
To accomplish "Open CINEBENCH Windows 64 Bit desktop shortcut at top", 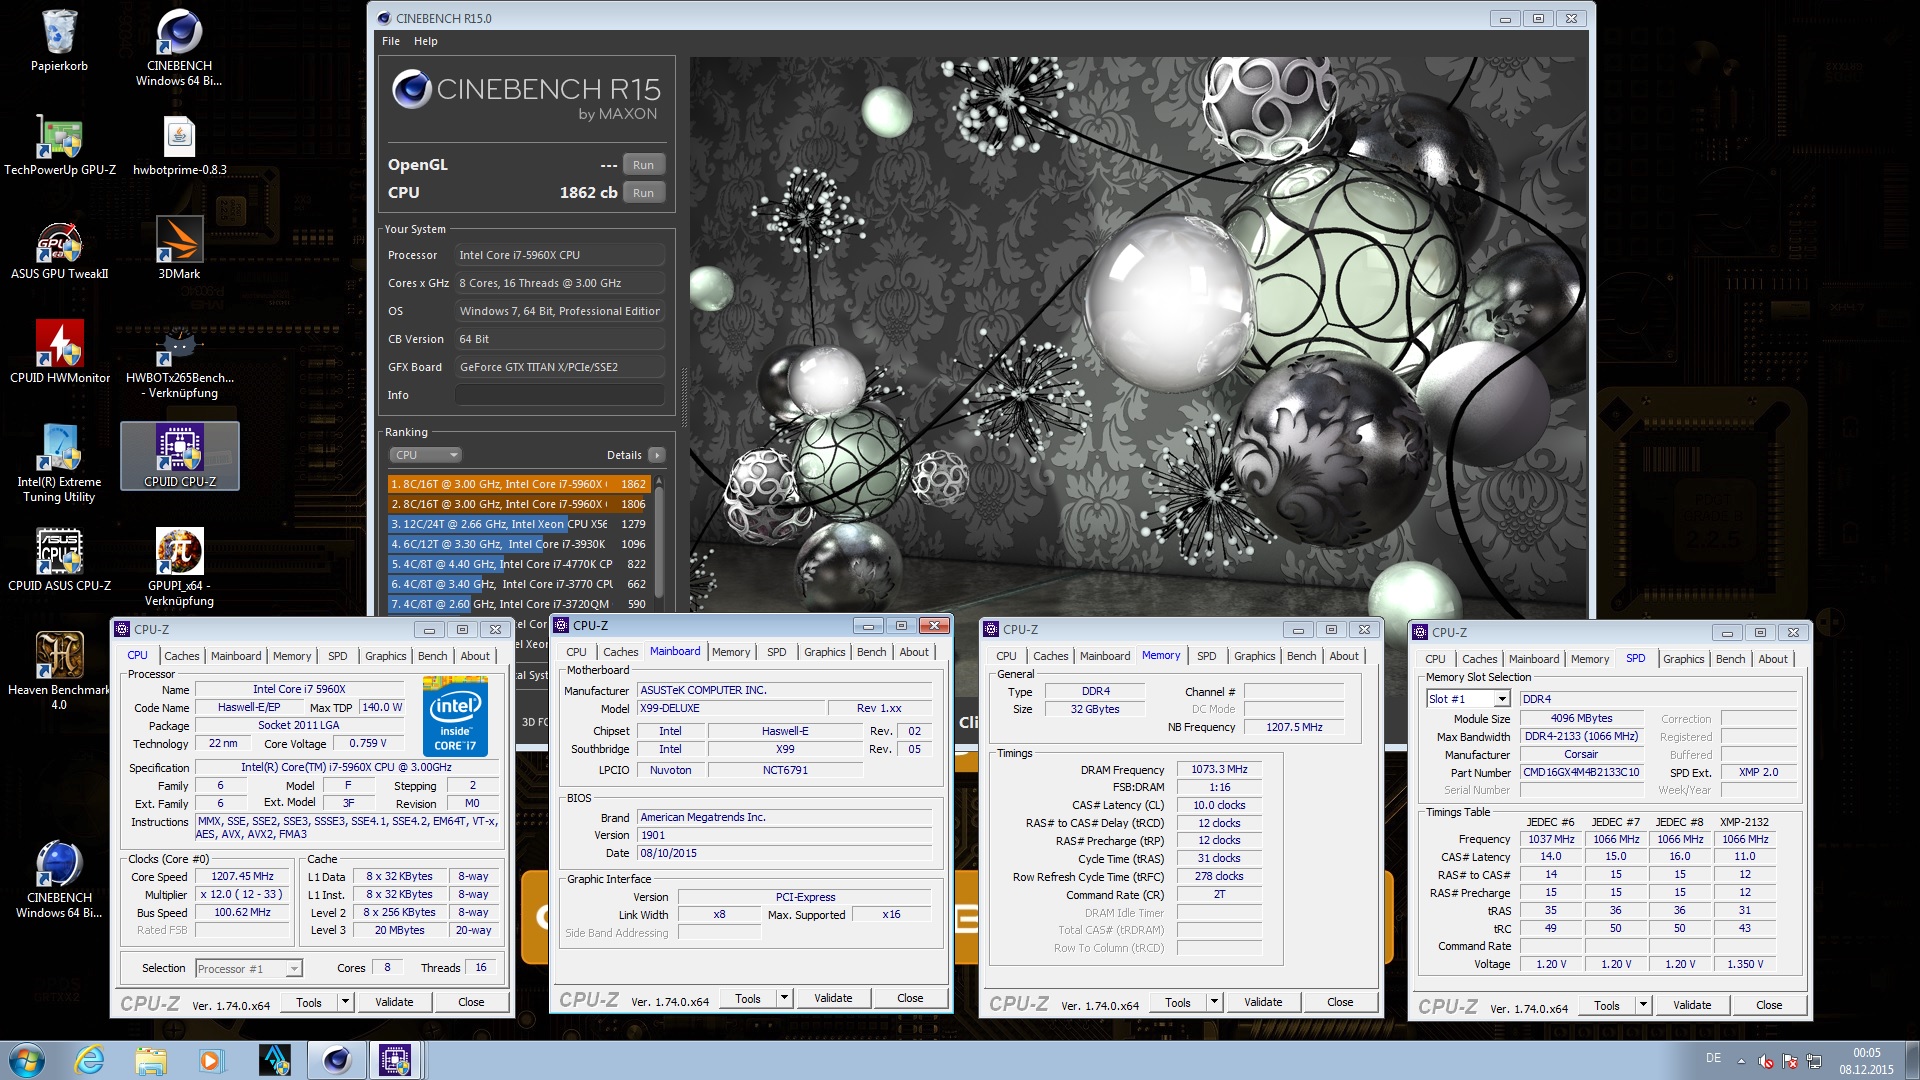I will 179,47.
